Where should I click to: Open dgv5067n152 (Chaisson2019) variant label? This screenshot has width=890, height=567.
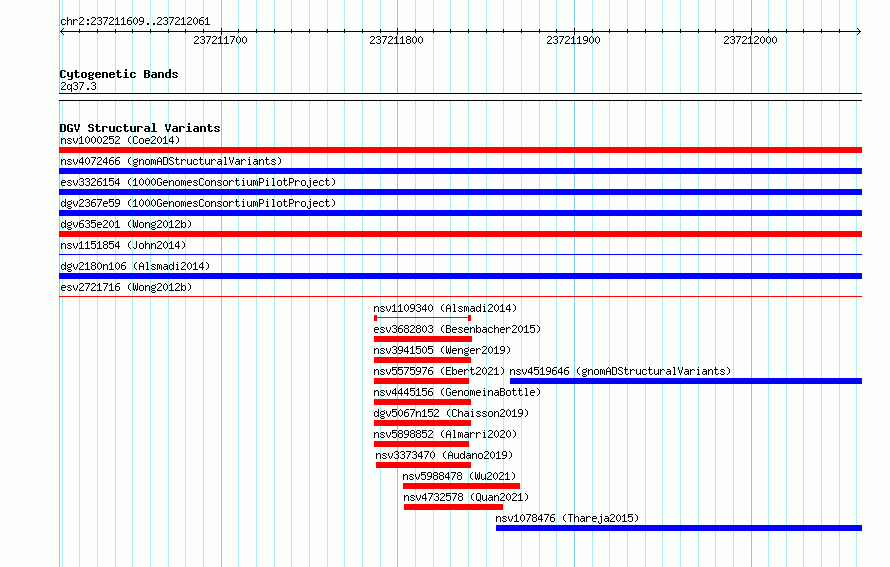point(451,413)
